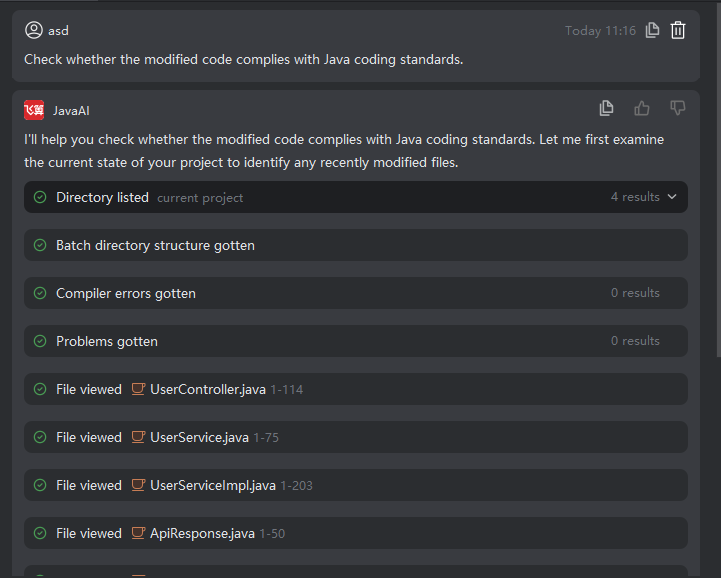Expand the Directory listed results chevron
Viewport: 721px width, 578px height.
[x=672, y=197]
